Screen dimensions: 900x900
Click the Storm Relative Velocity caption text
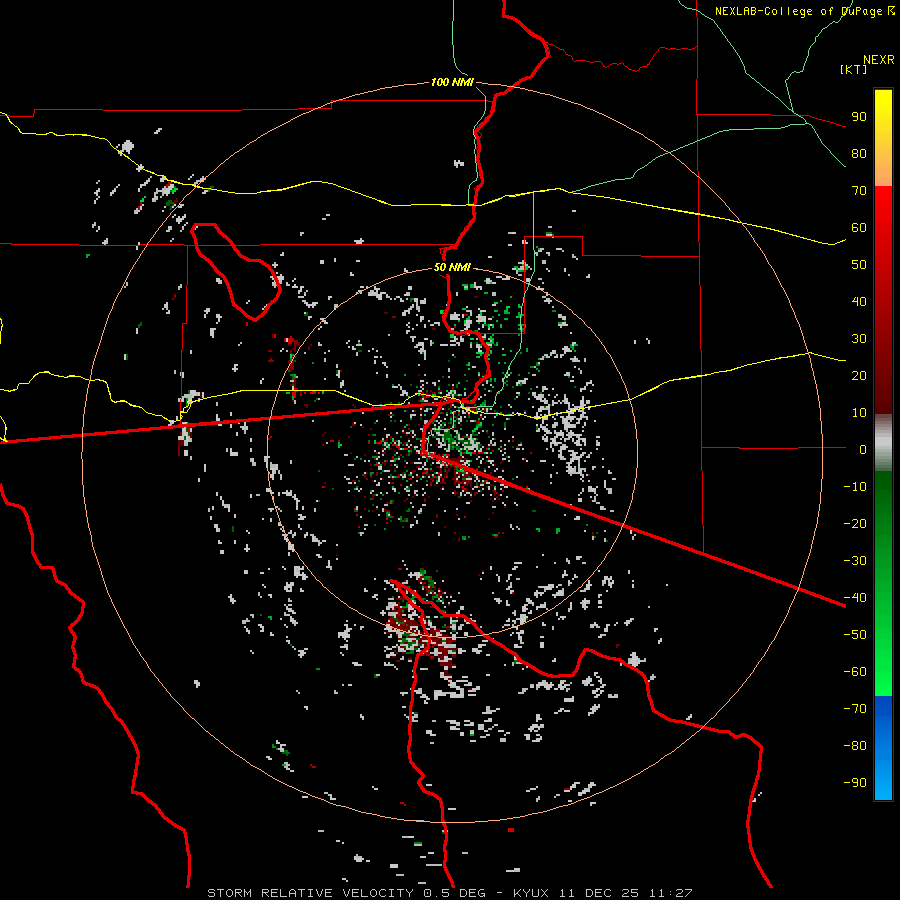449,893
